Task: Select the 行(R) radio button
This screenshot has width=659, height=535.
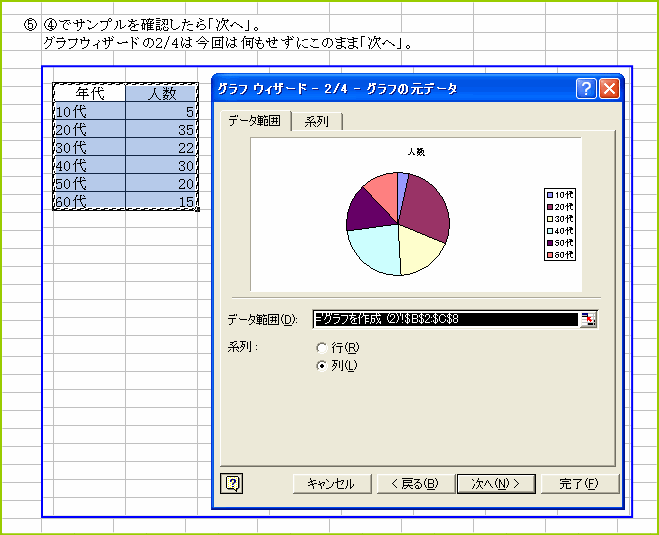Action: (322, 348)
